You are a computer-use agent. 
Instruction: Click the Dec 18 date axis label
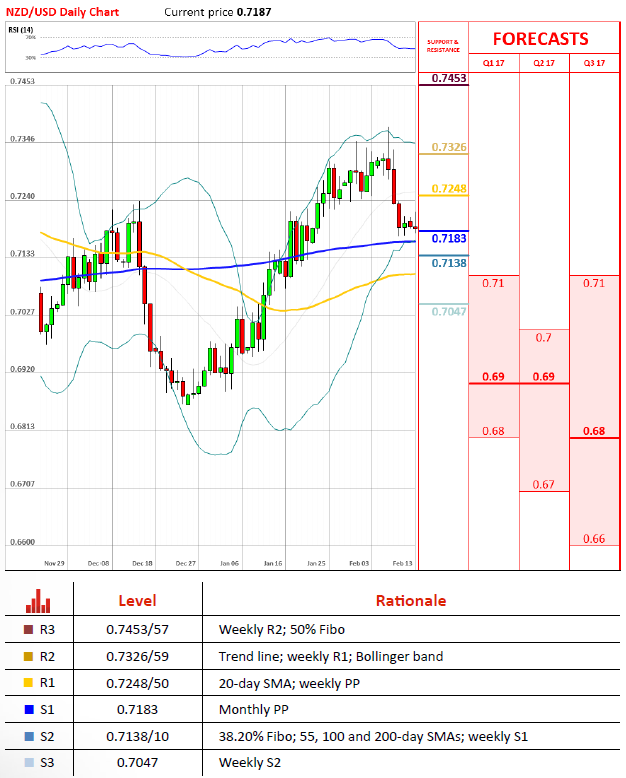coord(142,563)
